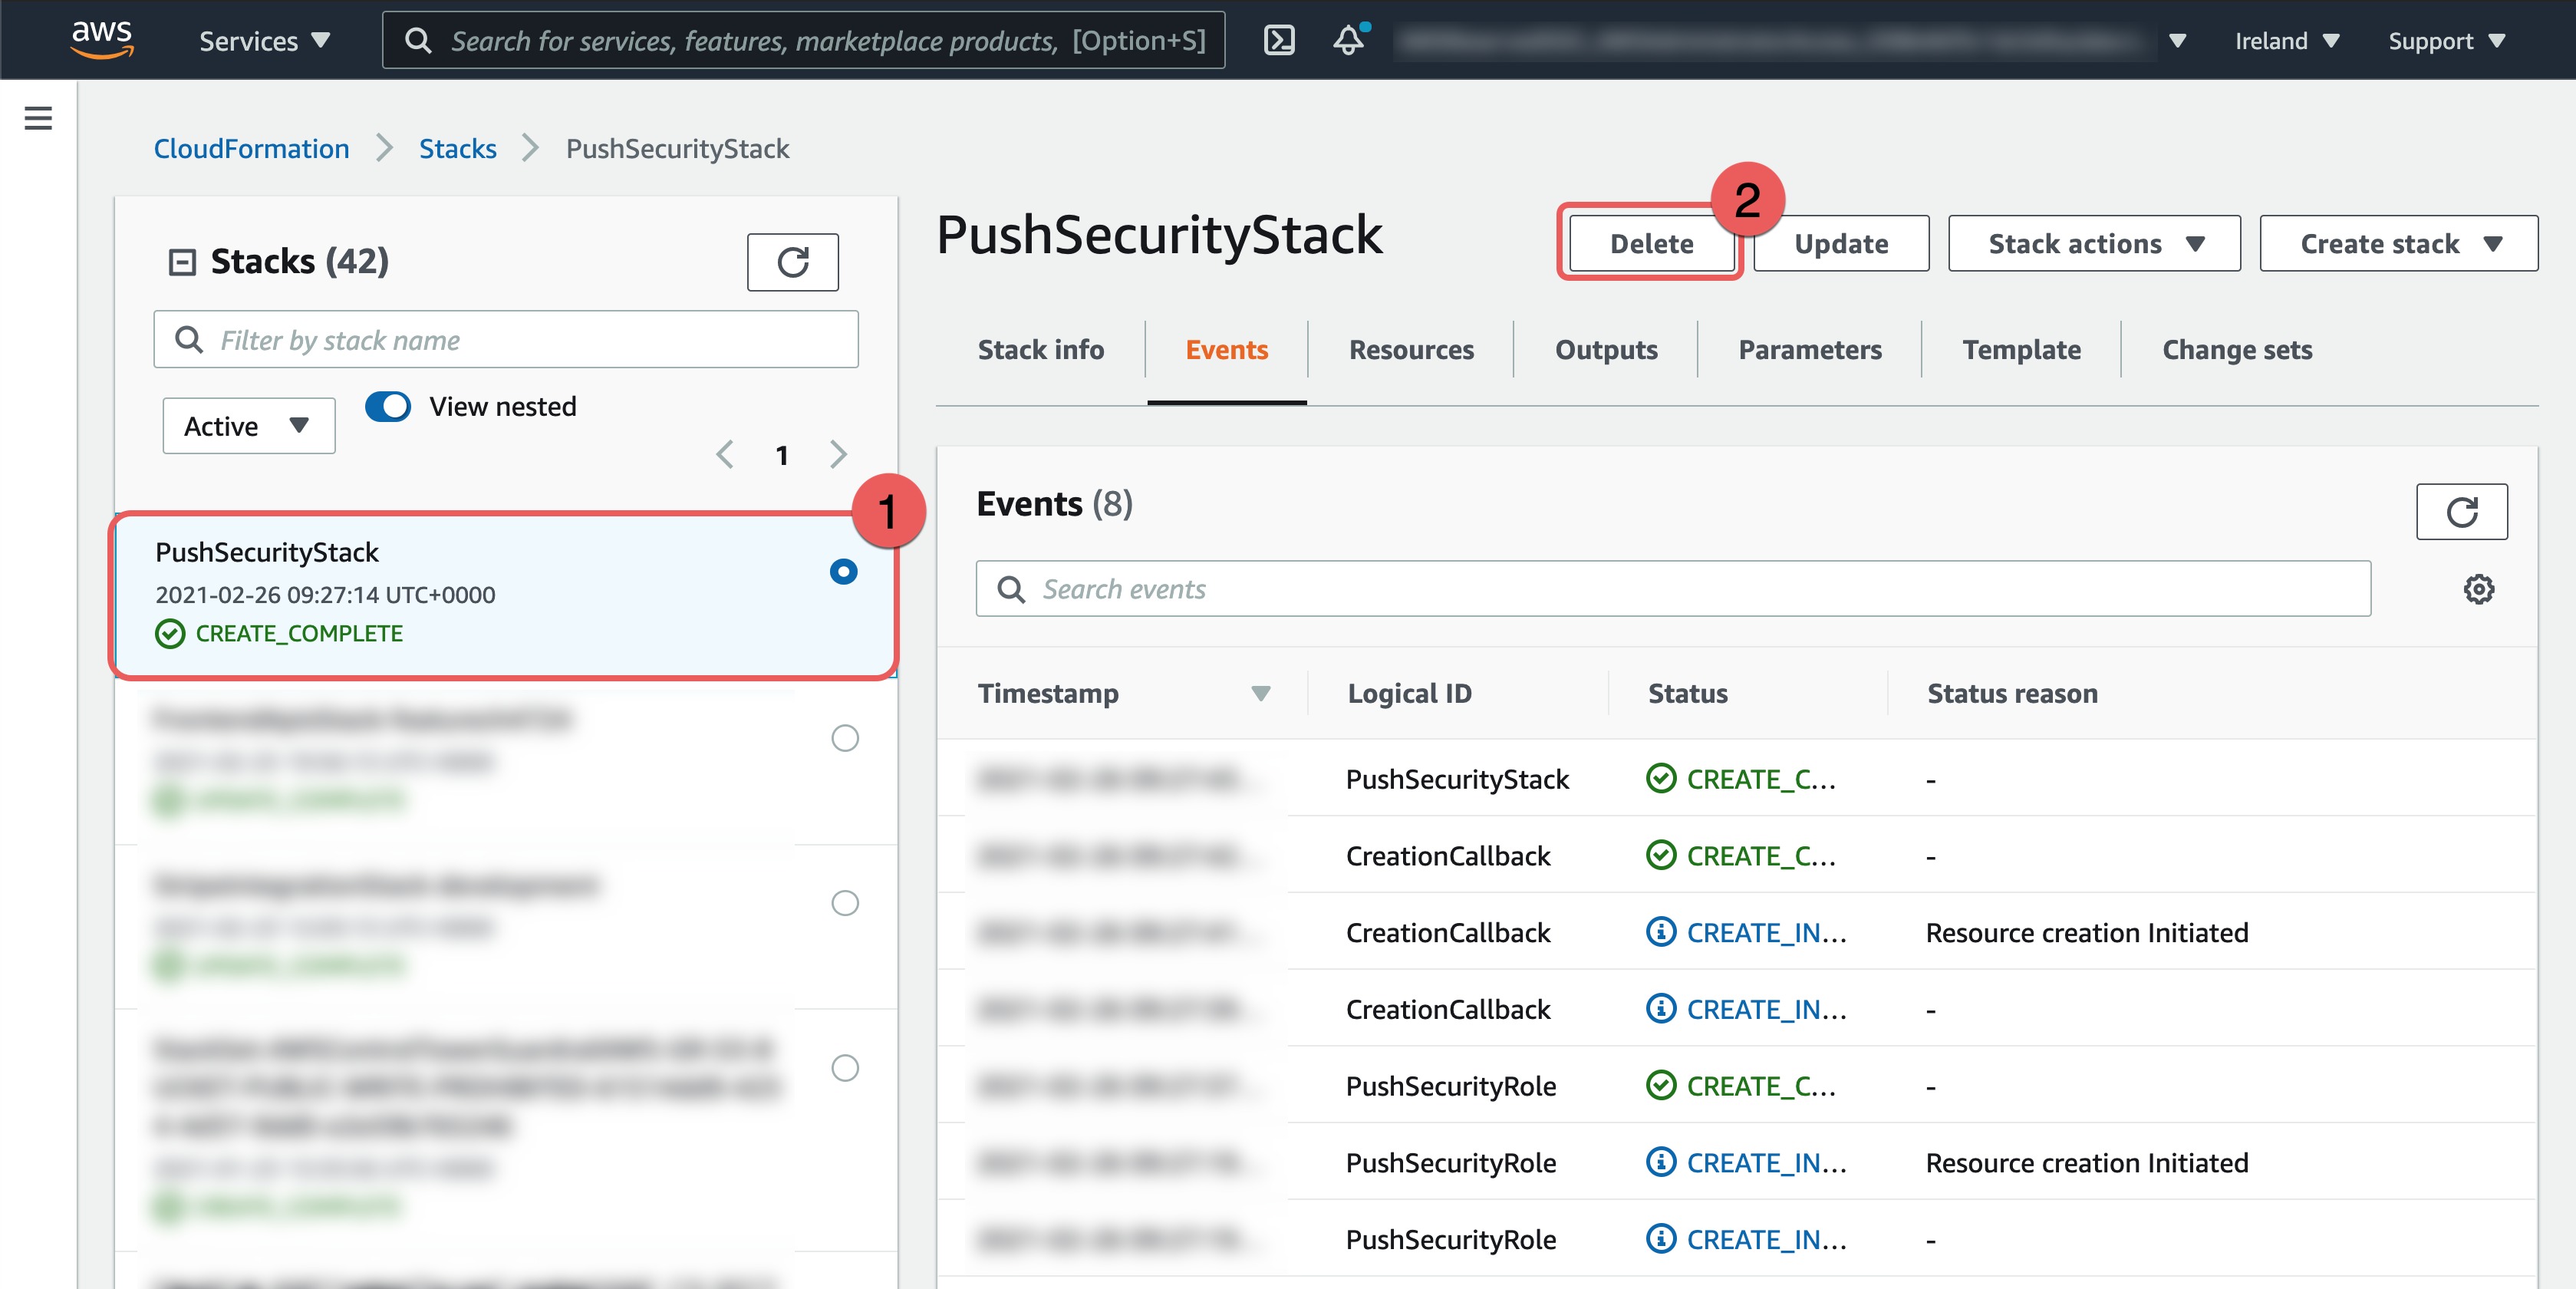The image size is (2576, 1289).
Task: Open the Support menu
Action: 2446,41
